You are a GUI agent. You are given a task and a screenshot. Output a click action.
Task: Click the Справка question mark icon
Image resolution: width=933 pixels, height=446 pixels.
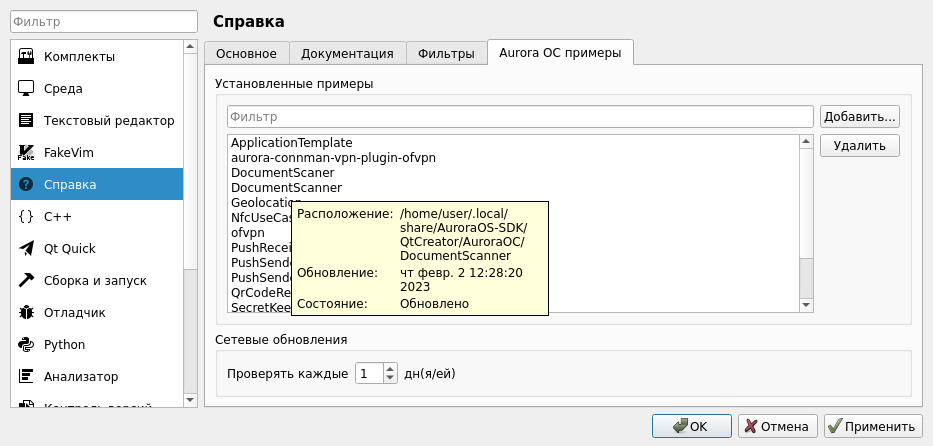click(27, 184)
